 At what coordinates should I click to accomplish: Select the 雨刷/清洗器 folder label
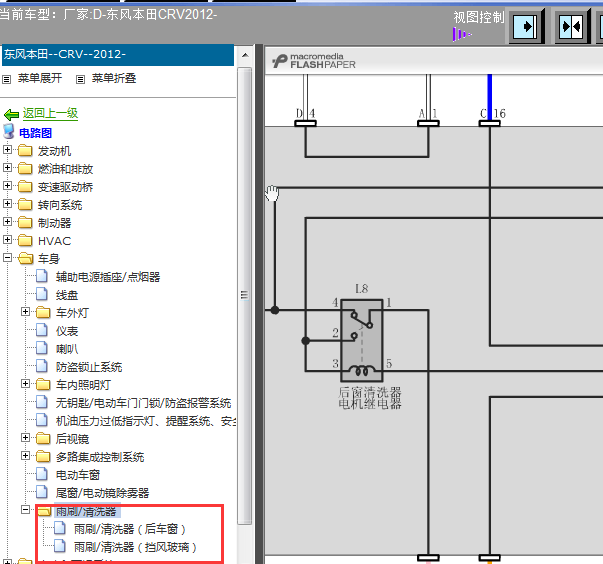(86, 511)
